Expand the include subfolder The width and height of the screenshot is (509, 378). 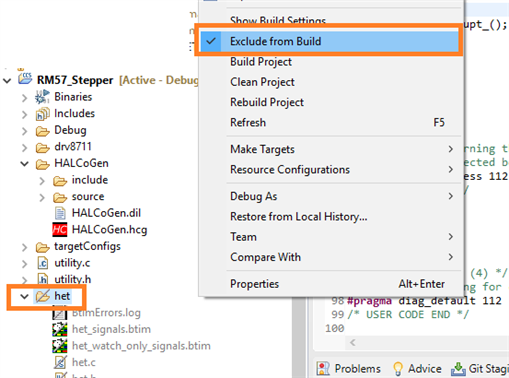click(42, 181)
